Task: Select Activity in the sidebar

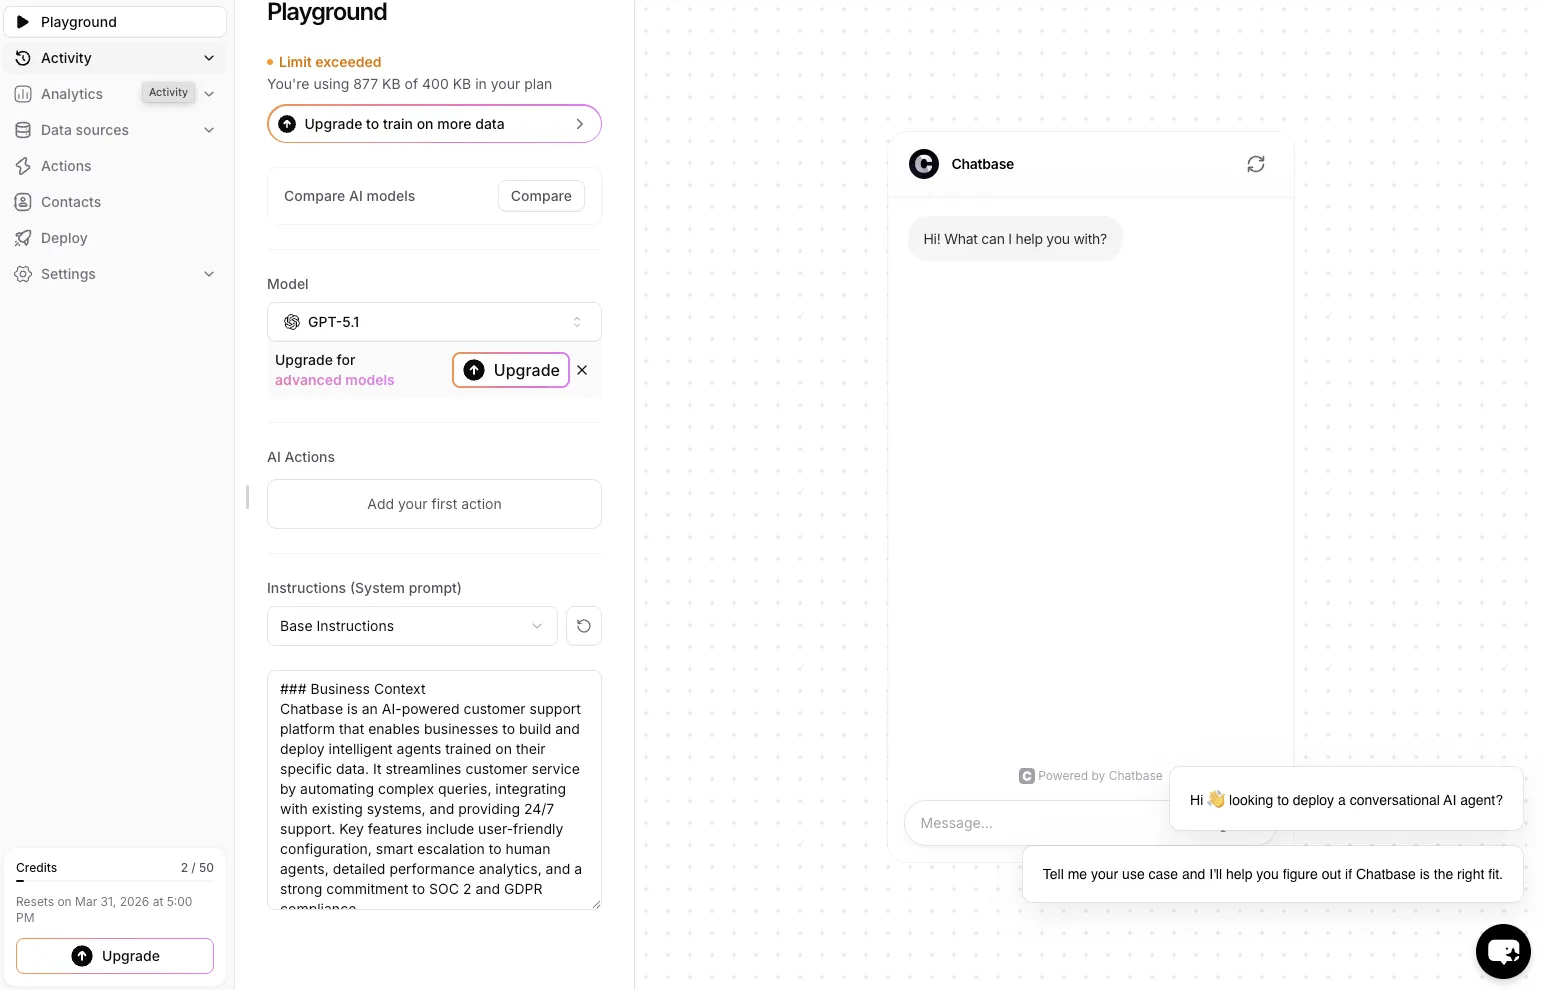Action: coord(66,57)
